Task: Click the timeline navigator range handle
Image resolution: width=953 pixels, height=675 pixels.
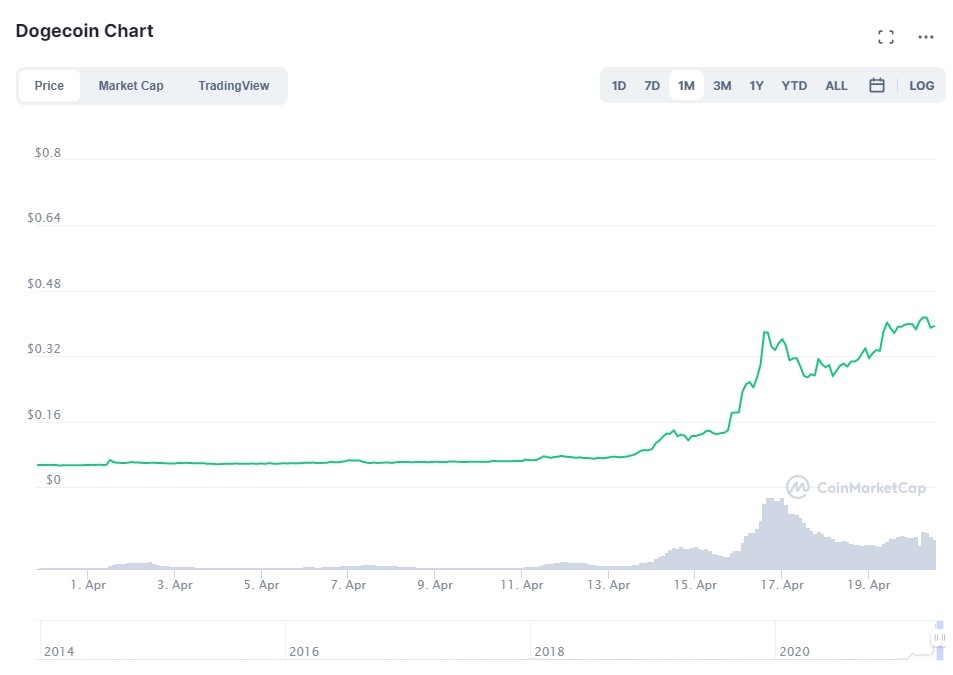Action: 939,637
